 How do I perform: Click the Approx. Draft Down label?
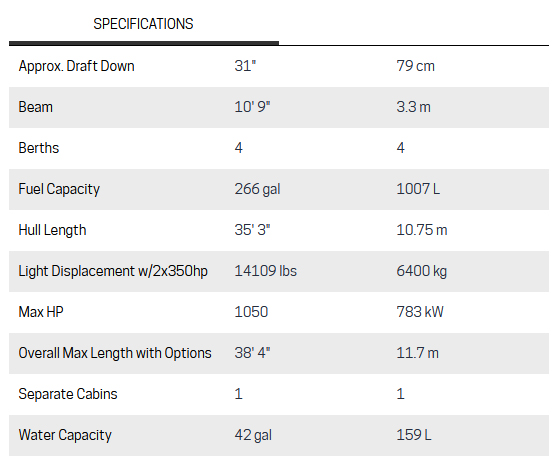tap(77, 66)
